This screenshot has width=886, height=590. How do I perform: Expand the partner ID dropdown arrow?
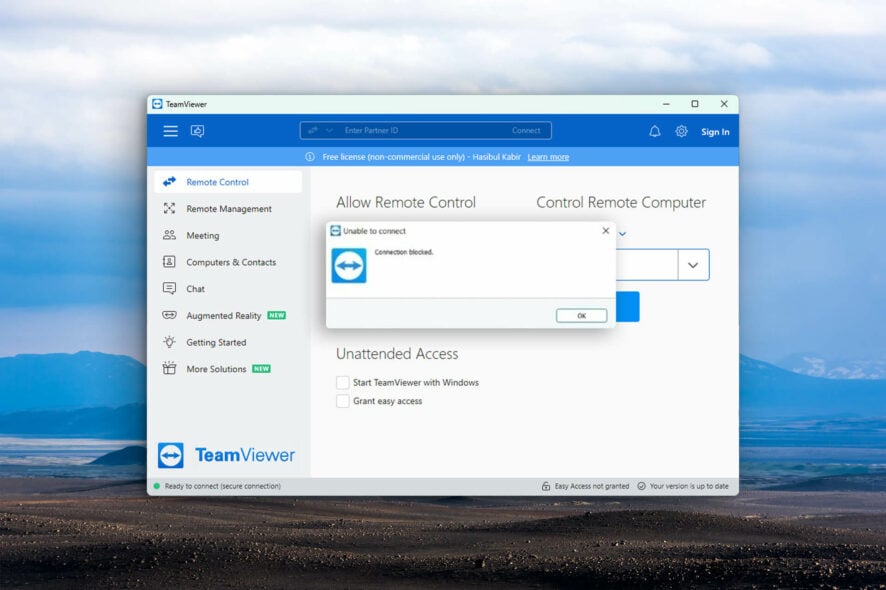coord(693,265)
